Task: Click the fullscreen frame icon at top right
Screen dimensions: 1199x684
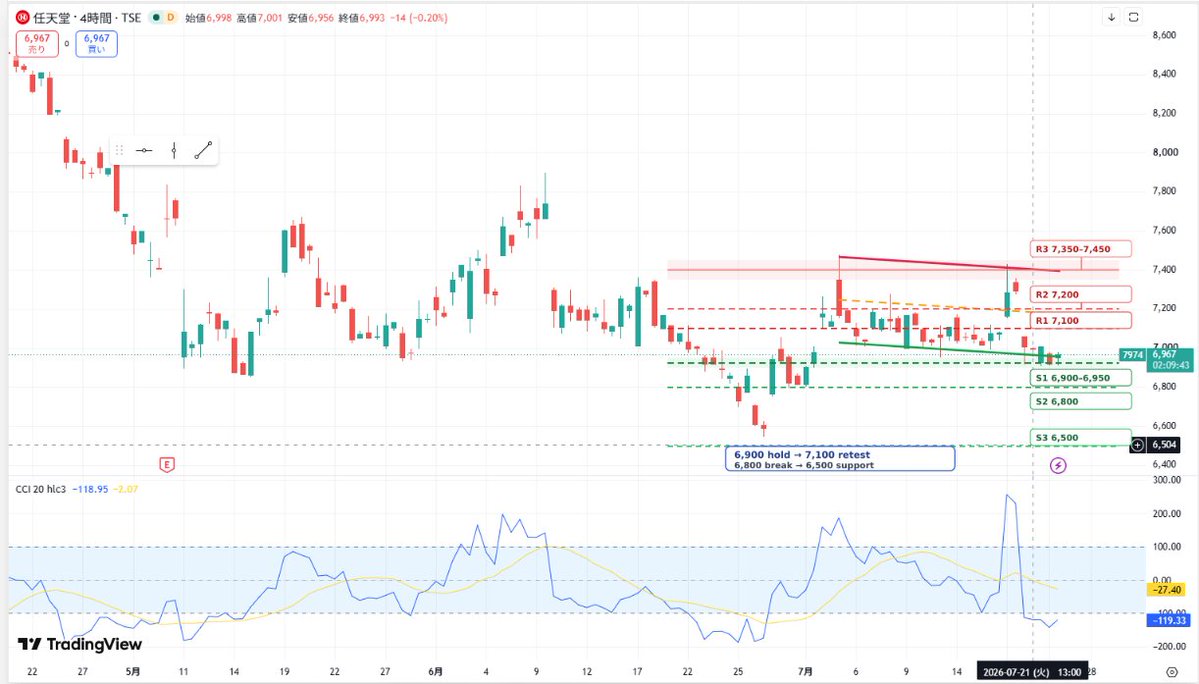Action: pos(1134,17)
